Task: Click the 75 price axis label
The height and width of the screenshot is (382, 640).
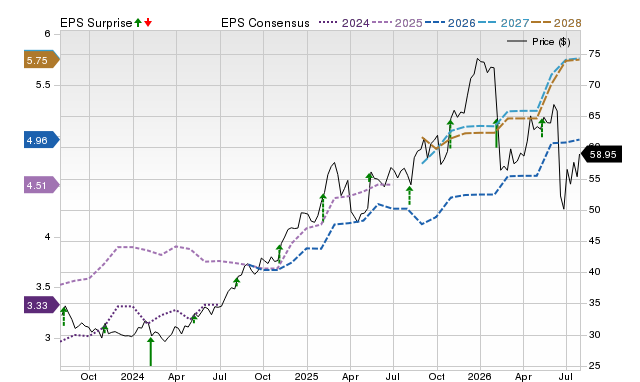Action: tap(594, 54)
